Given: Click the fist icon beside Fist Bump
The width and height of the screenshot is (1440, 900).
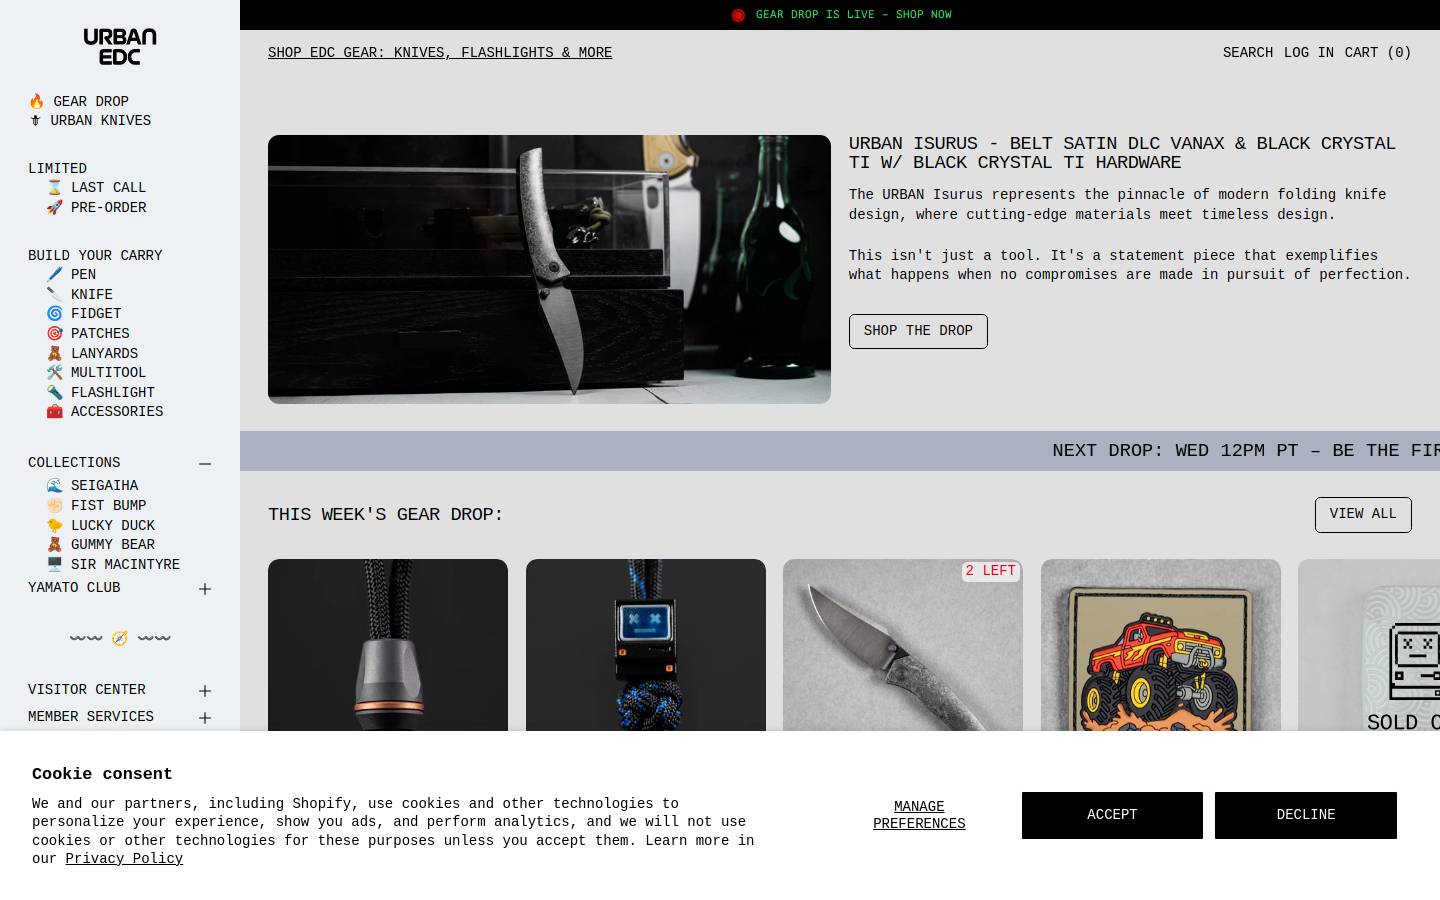Looking at the screenshot, I should (x=54, y=506).
